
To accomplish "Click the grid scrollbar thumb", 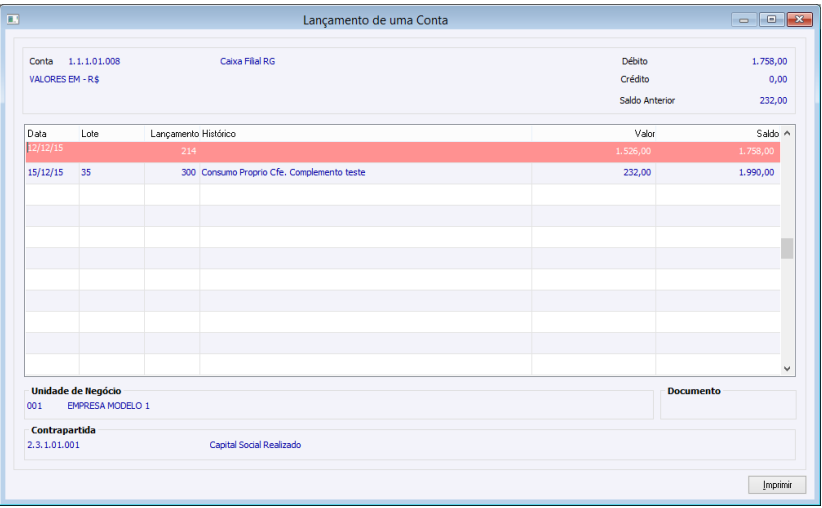I will pos(787,248).
